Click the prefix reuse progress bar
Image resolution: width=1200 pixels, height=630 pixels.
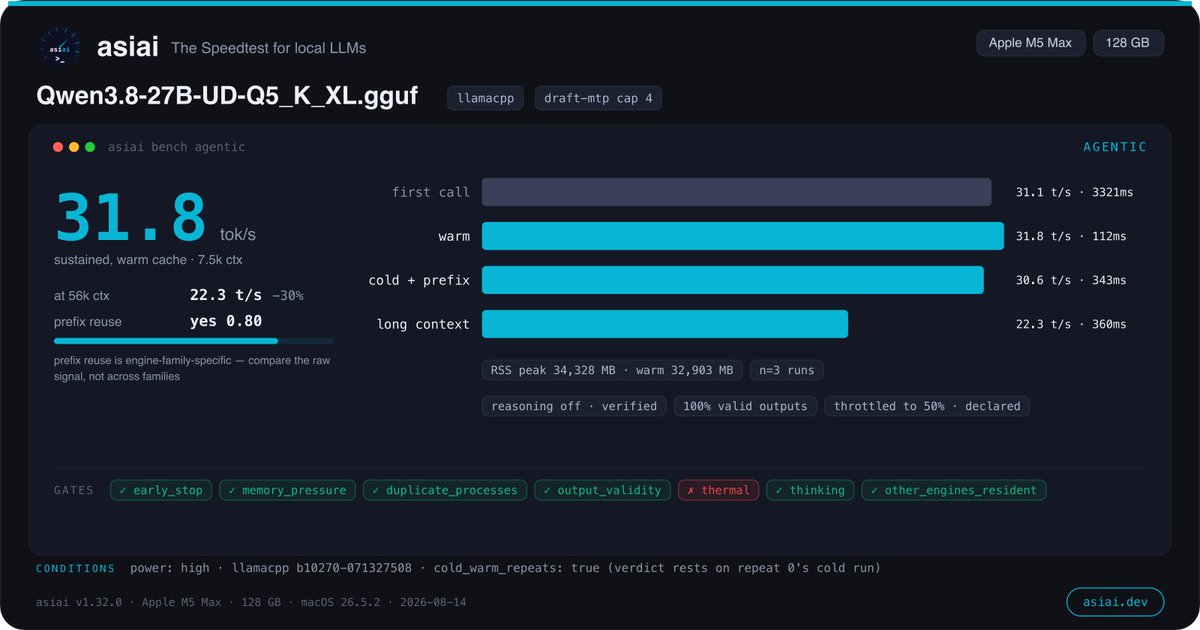pos(193,341)
